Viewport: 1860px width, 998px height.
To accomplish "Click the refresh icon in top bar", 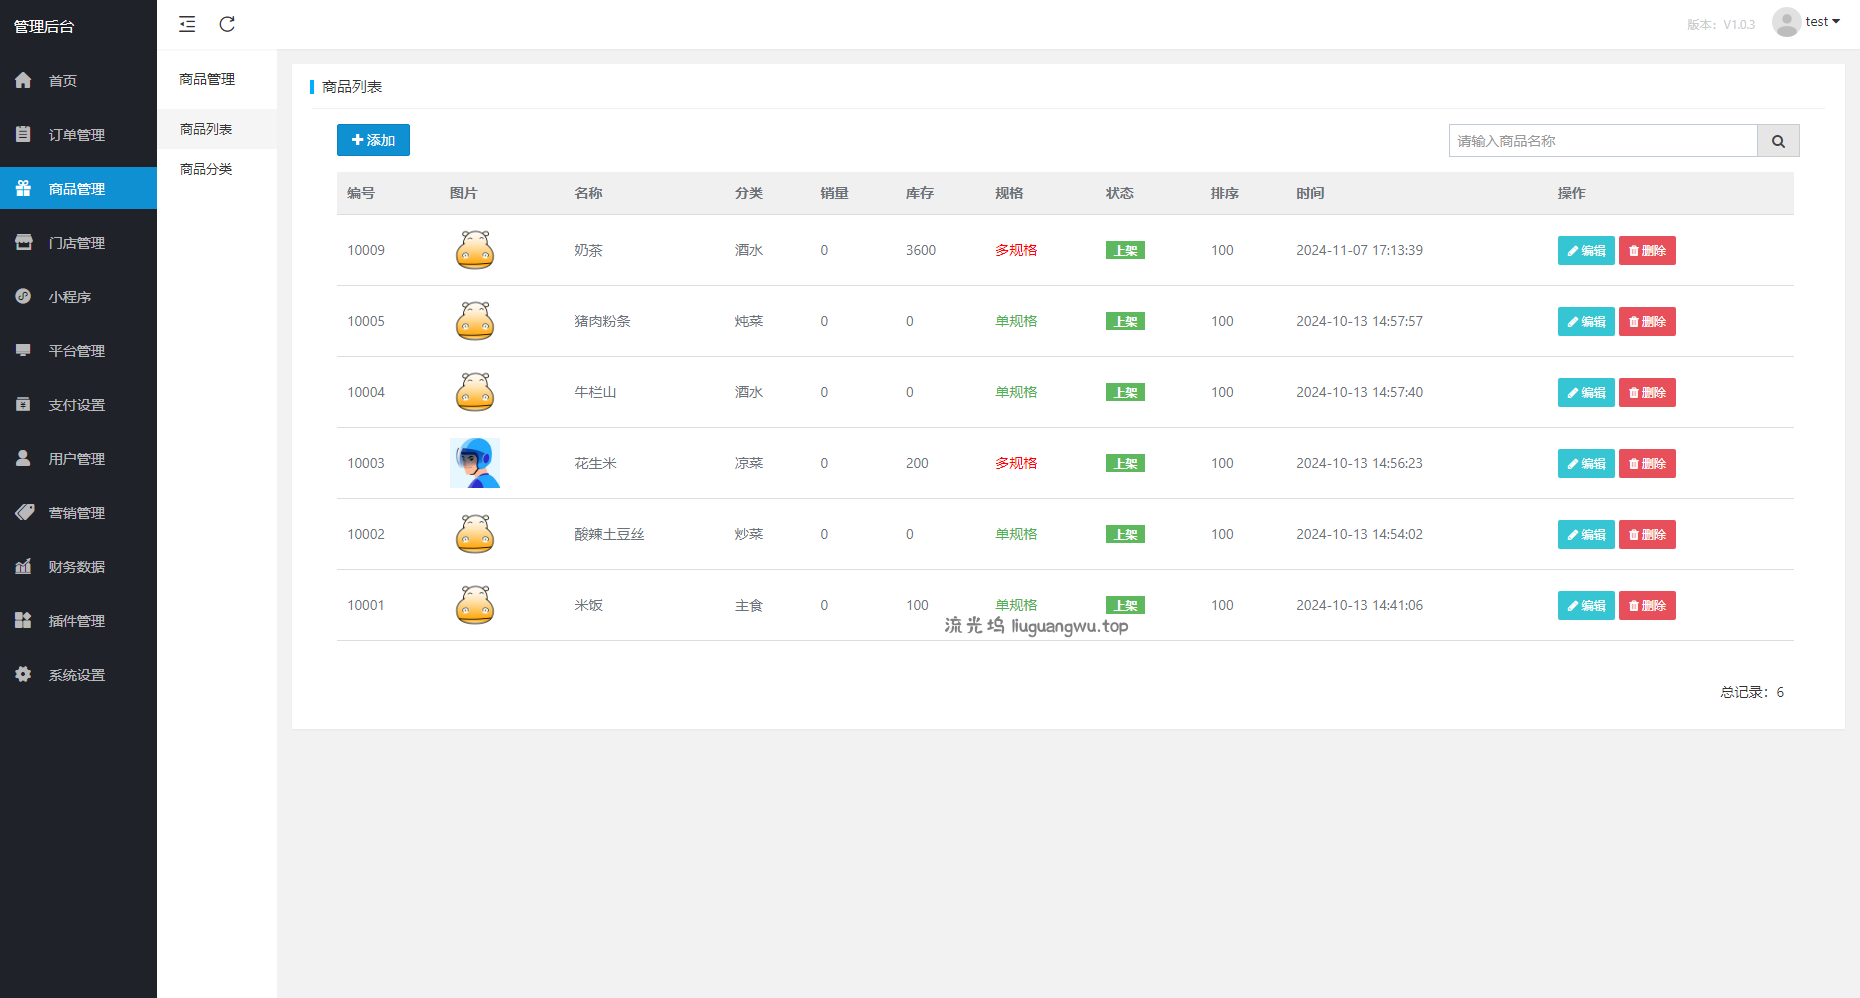I will tap(227, 24).
